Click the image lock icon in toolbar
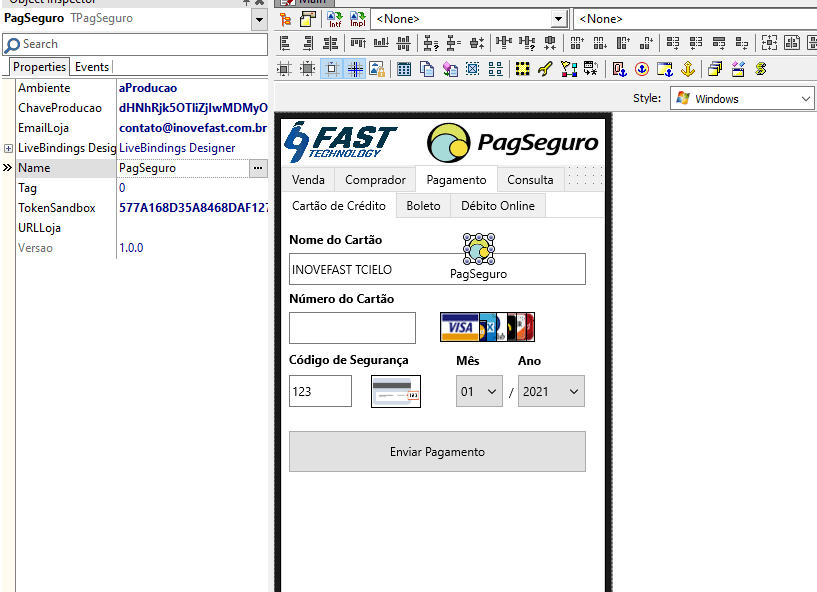Screen dimensions: 817x592 (x=377, y=69)
